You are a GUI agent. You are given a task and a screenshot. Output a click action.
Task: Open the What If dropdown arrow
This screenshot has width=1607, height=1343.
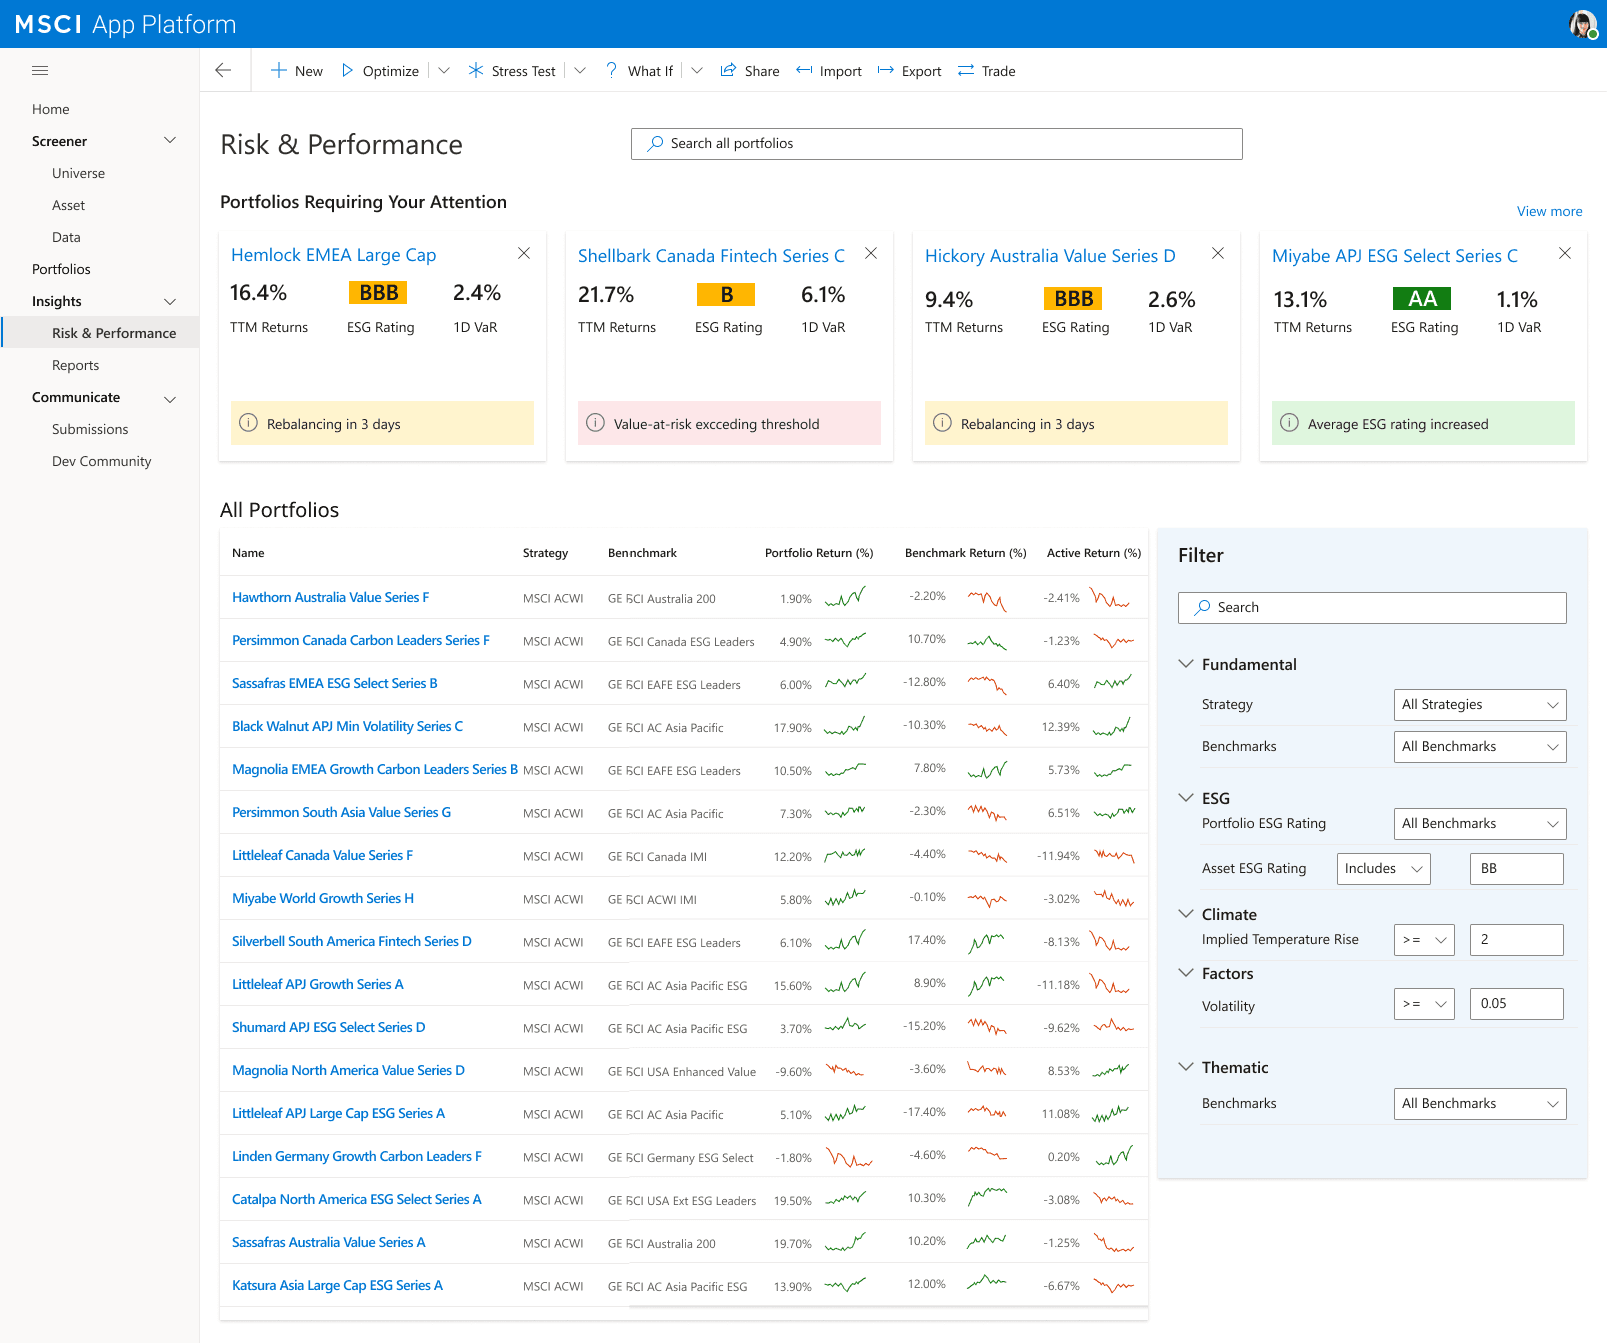coord(697,70)
